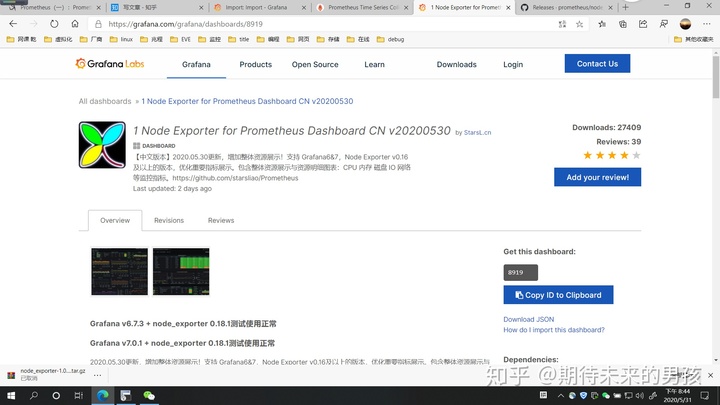
Task: Open the Learn navigation menu
Action: (x=375, y=64)
